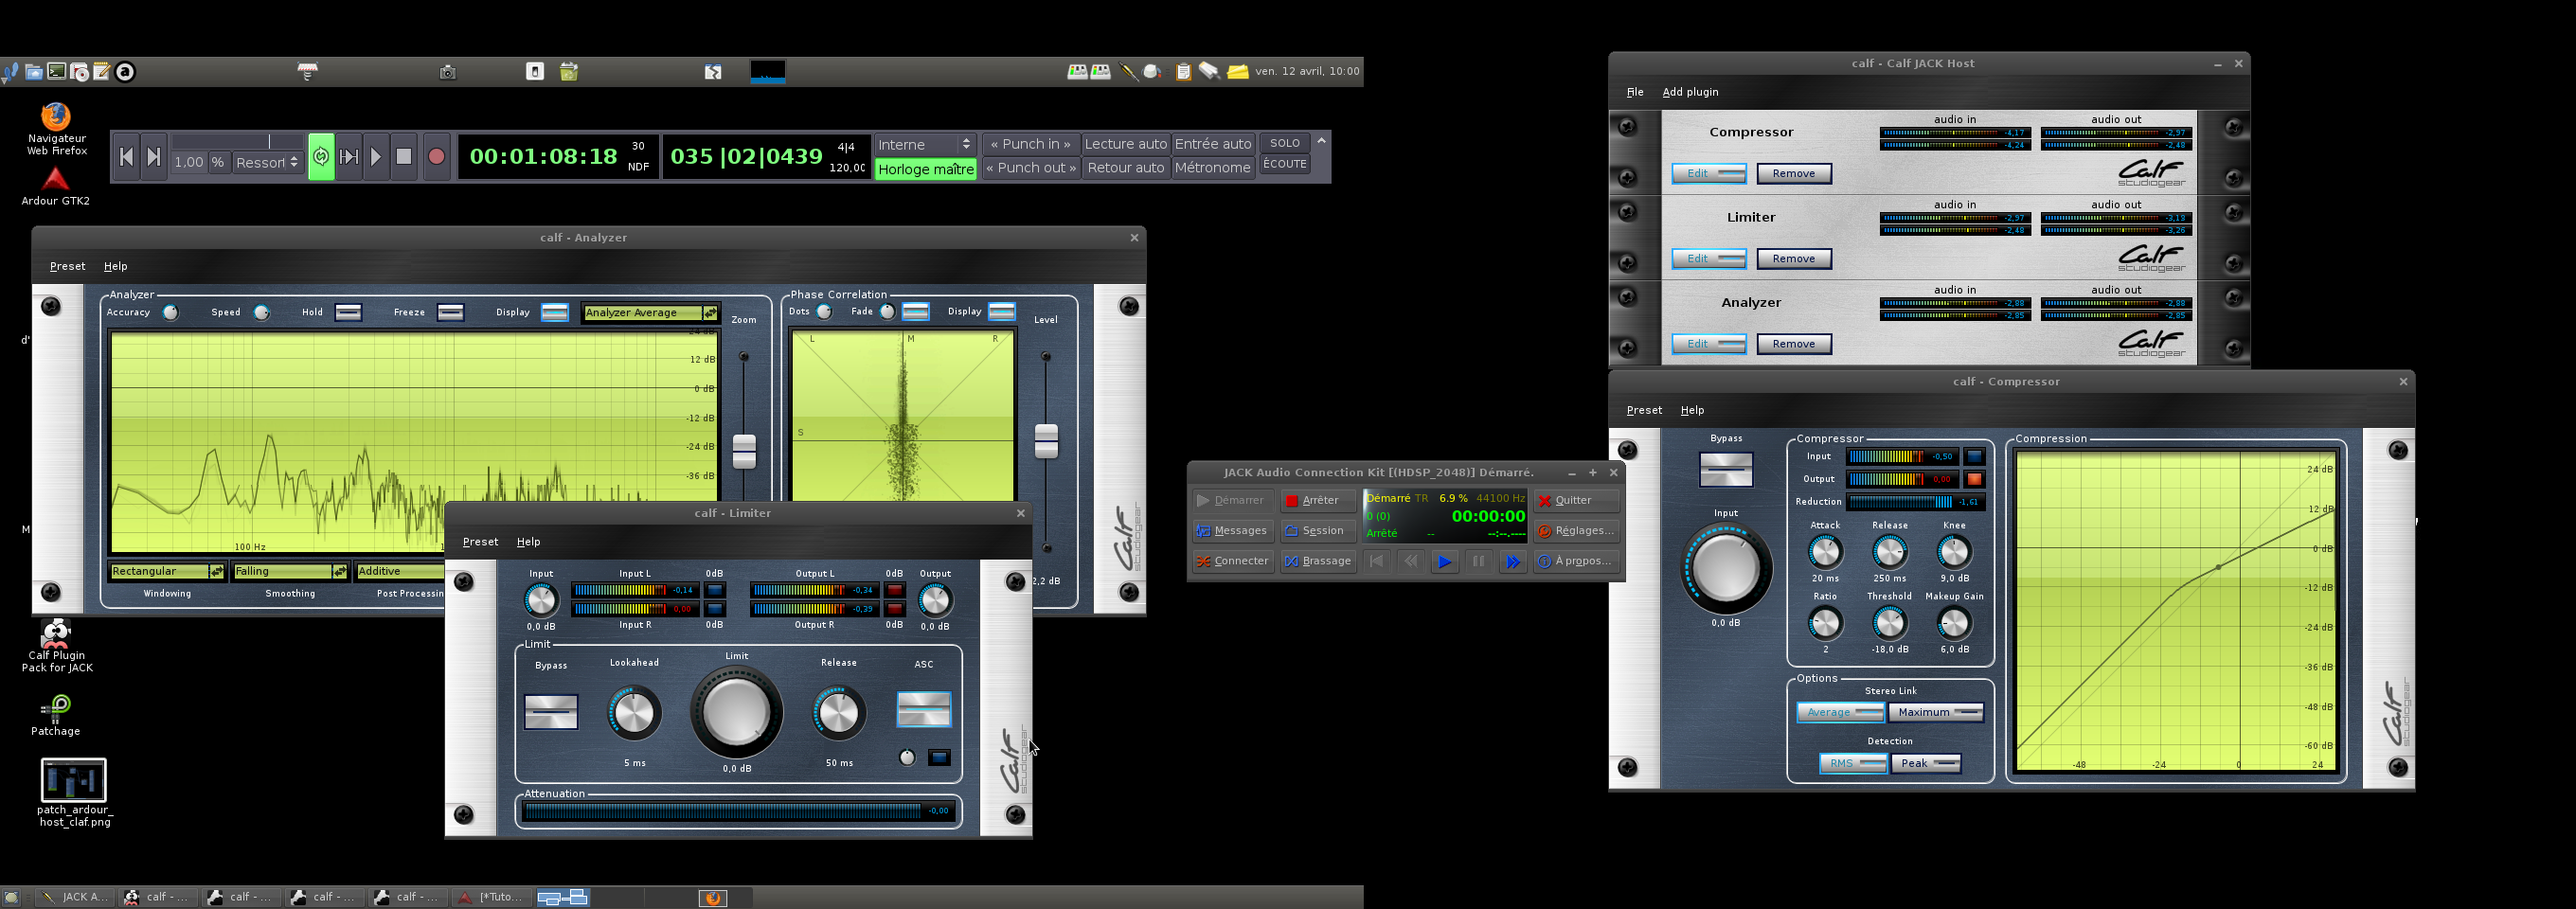The height and width of the screenshot is (909, 2576).
Task: Click the blue play button in JACK
Action: pyautogui.click(x=1444, y=561)
